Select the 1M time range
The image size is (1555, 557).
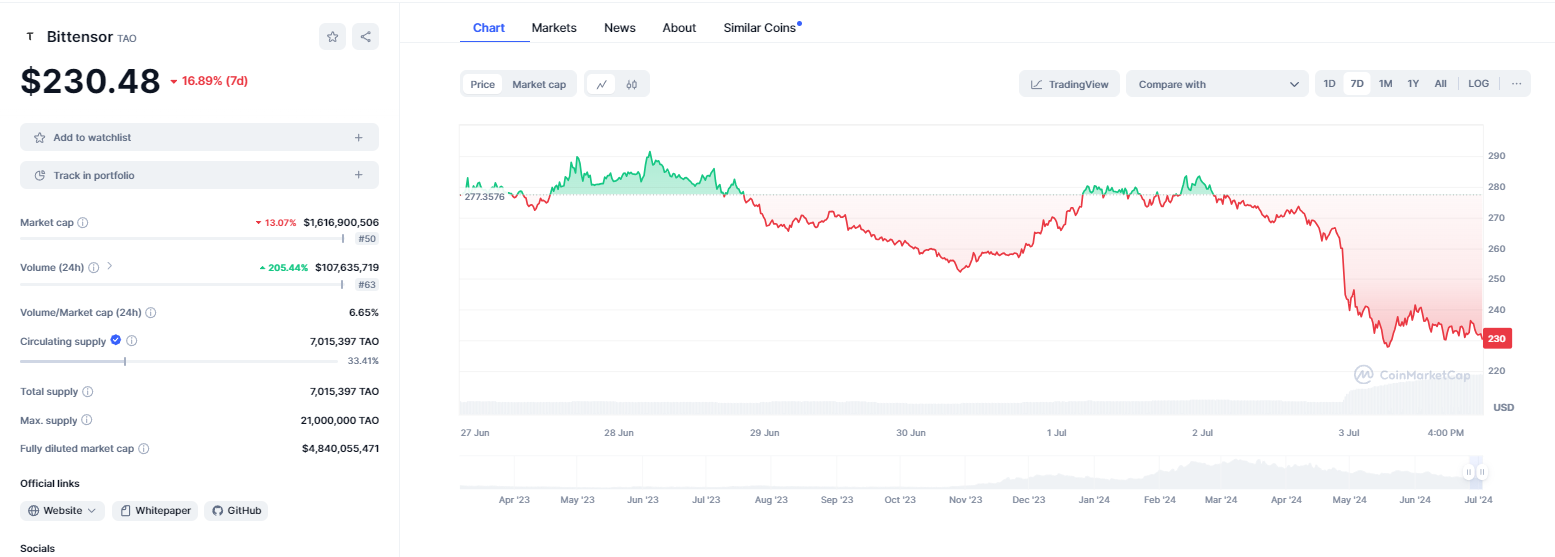1385,84
